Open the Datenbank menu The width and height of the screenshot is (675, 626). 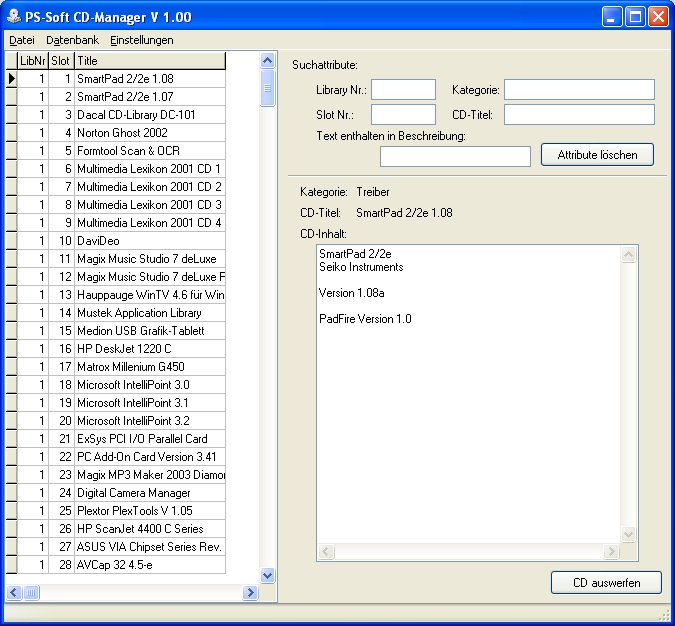[x=72, y=40]
